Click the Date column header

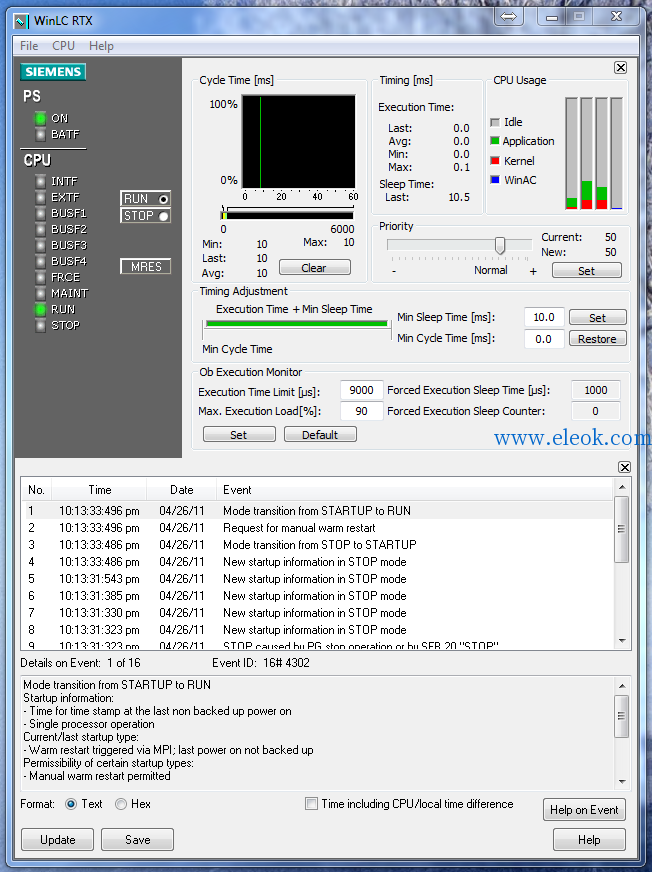coord(181,490)
